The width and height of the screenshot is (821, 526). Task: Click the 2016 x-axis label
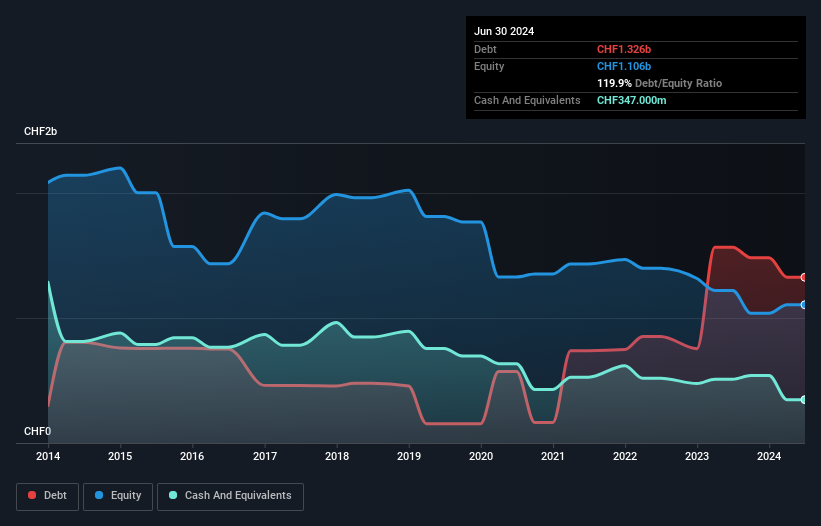pos(192,456)
